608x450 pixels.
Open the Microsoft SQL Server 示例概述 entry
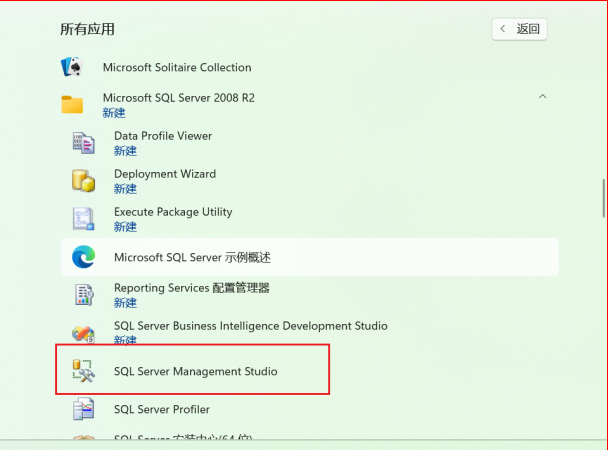pos(192,257)
